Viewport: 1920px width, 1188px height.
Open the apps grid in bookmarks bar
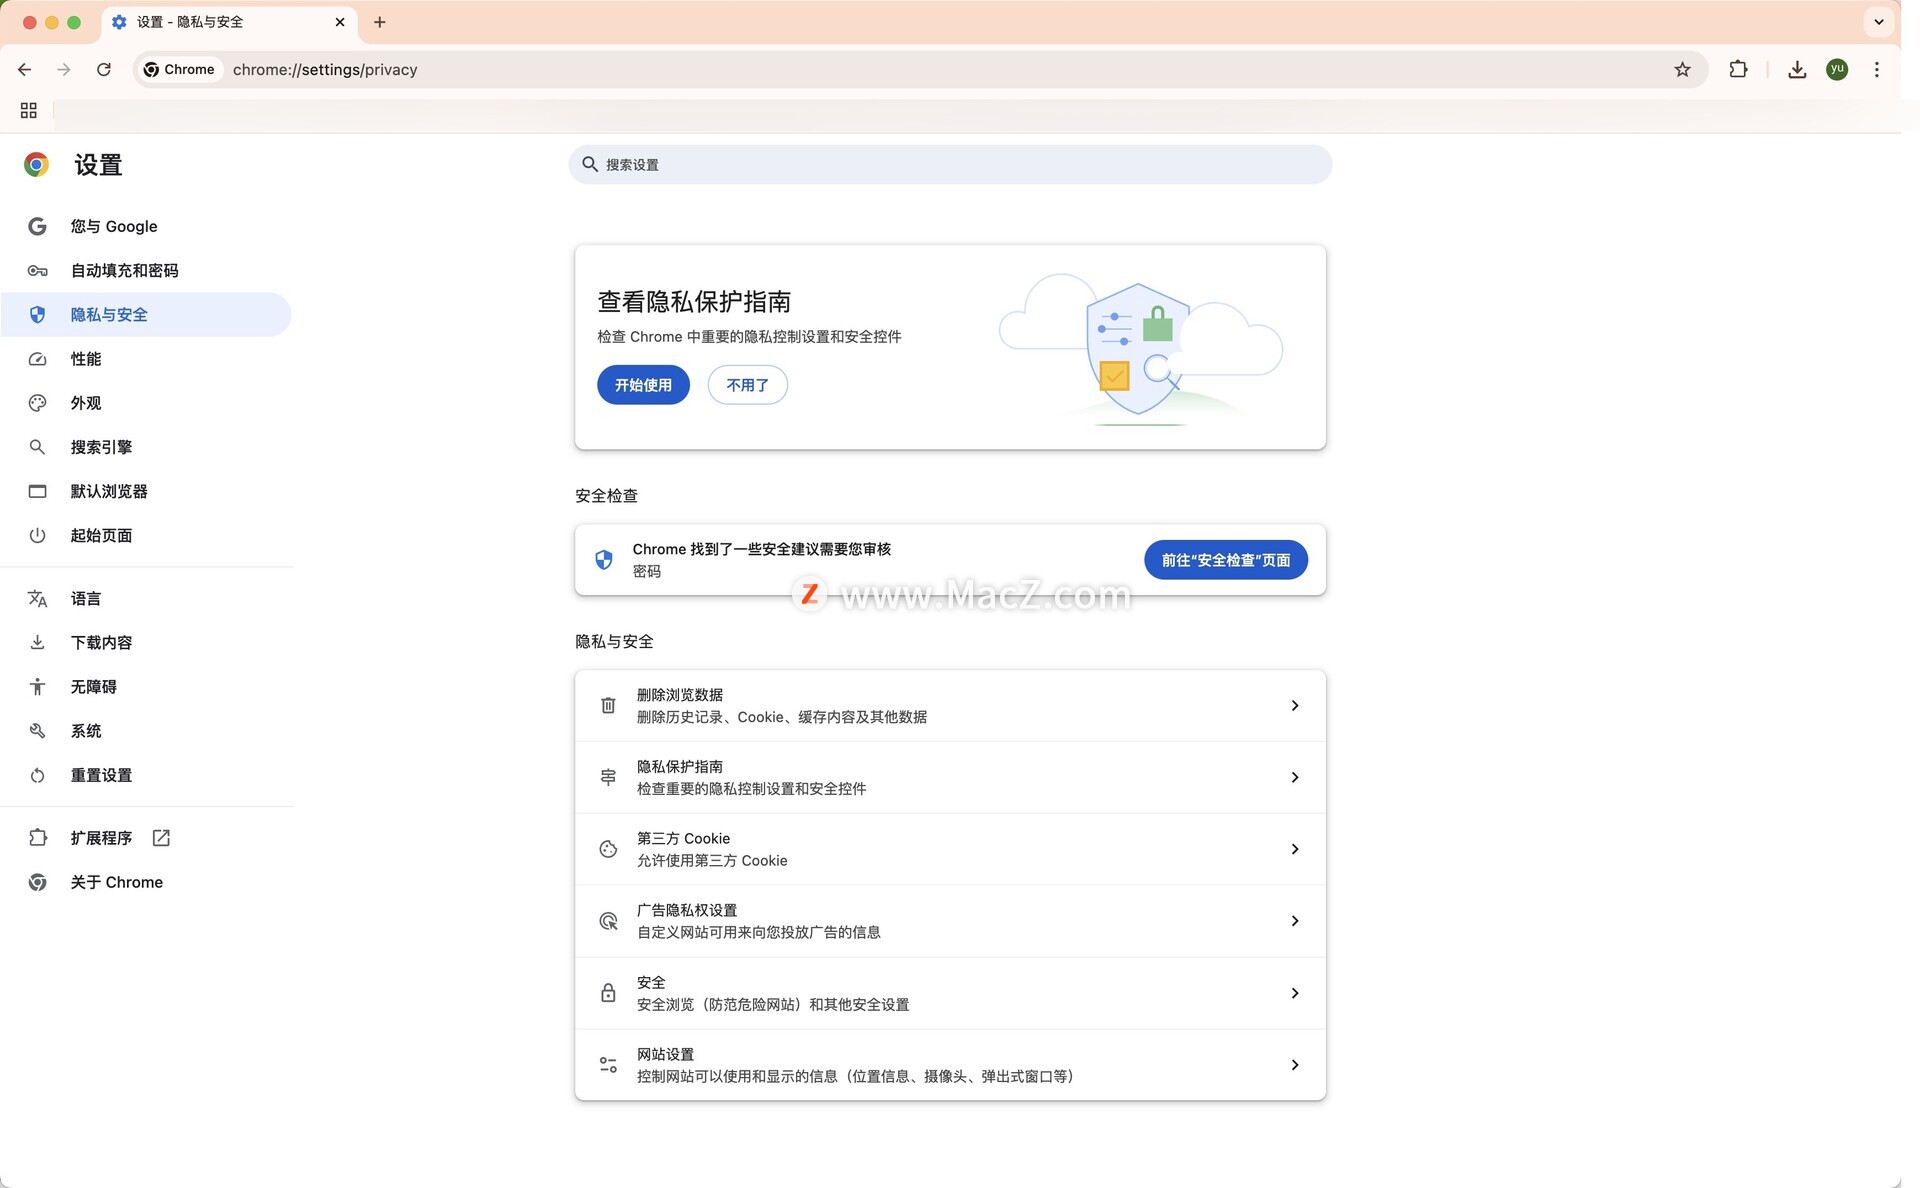tap(29, 110)
